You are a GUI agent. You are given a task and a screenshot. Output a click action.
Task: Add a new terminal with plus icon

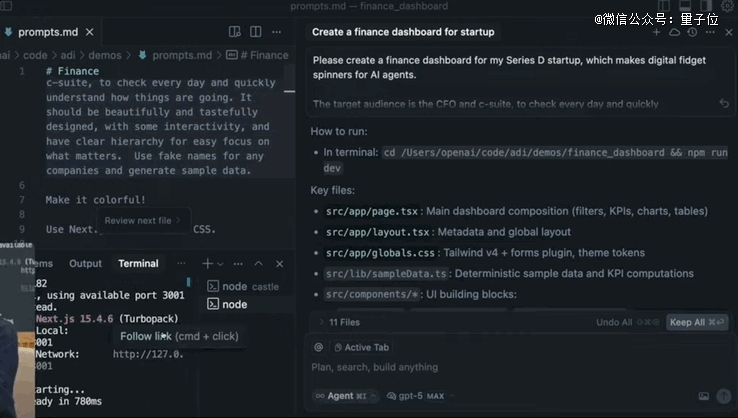(207, 264)
